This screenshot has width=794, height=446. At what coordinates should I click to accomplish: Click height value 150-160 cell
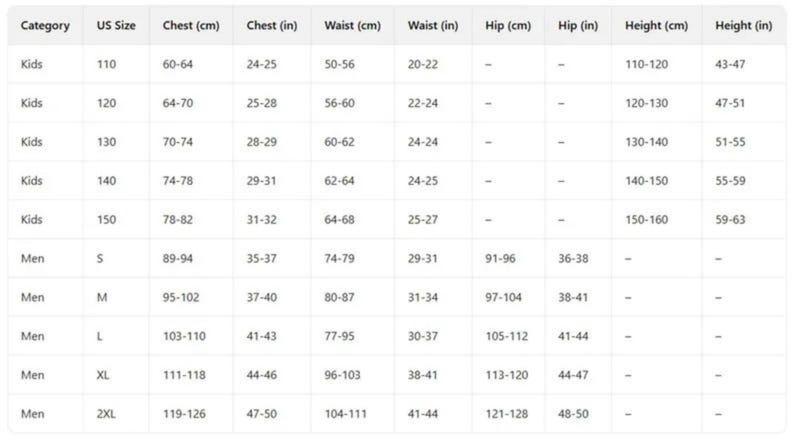(646, 220)
